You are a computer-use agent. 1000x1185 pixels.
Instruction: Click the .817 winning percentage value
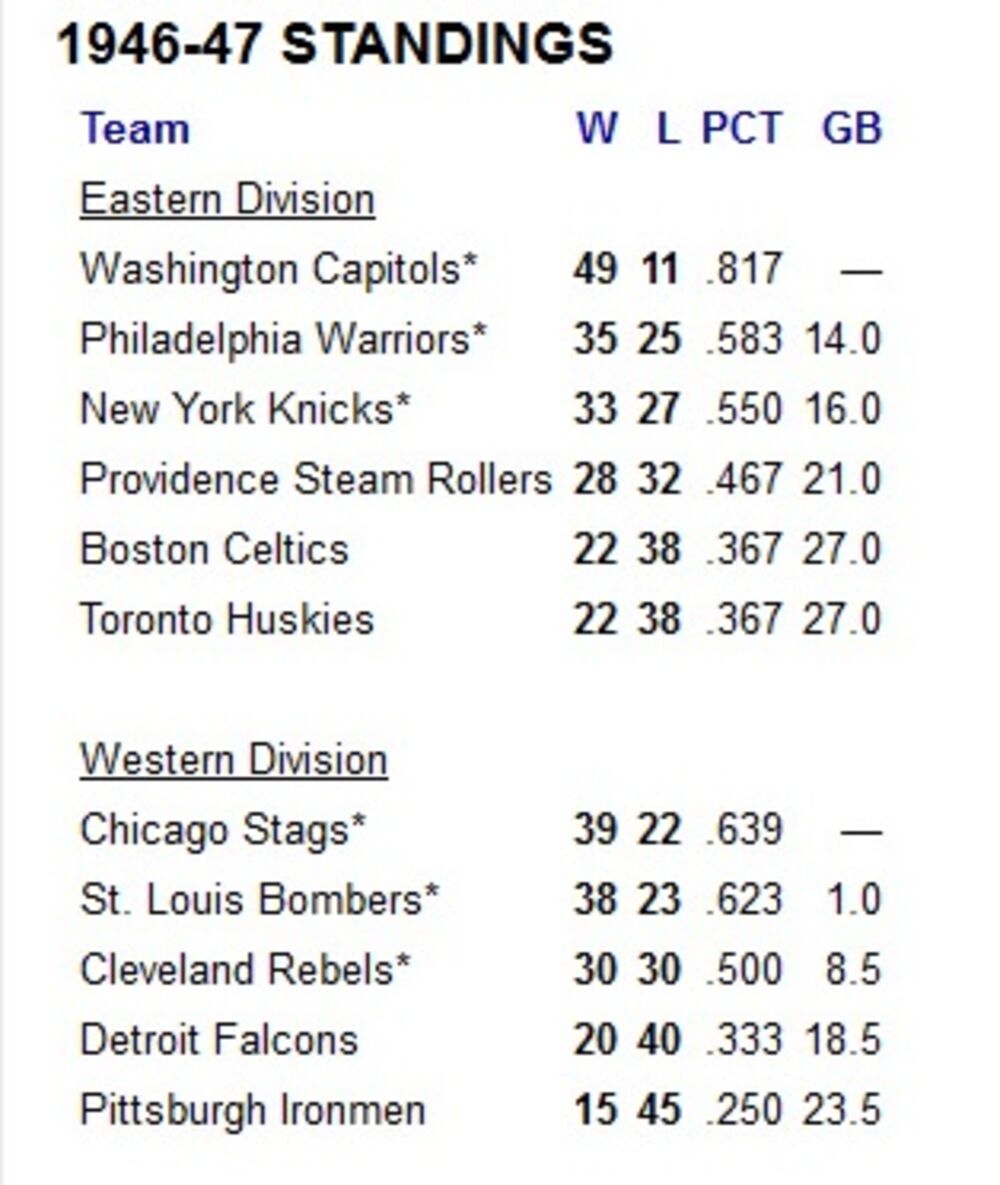click(742, 269)
